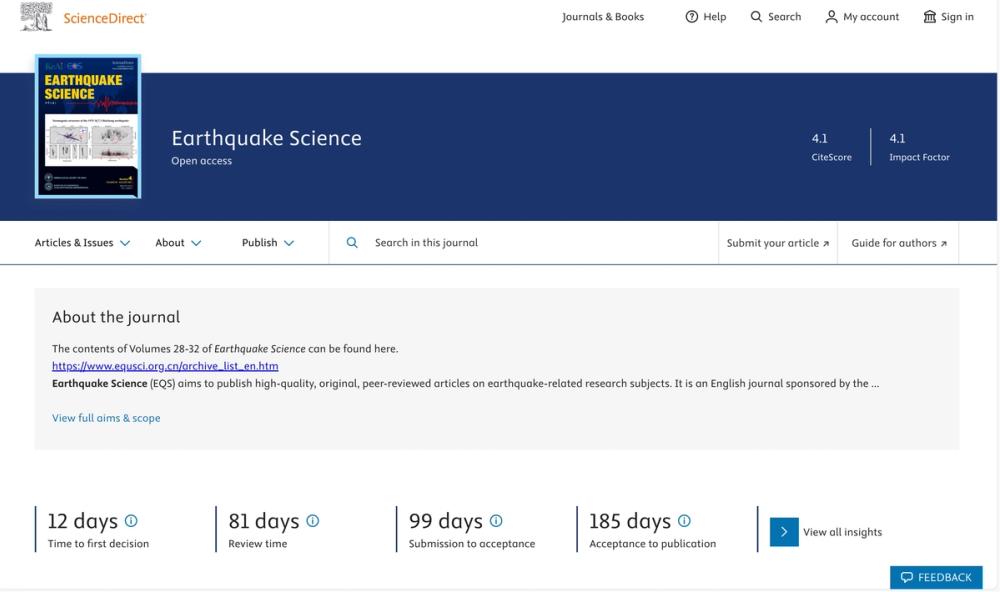Click the Submission to acceptance label
This screenshot has height=592, width=1000.
coord(472,544)
